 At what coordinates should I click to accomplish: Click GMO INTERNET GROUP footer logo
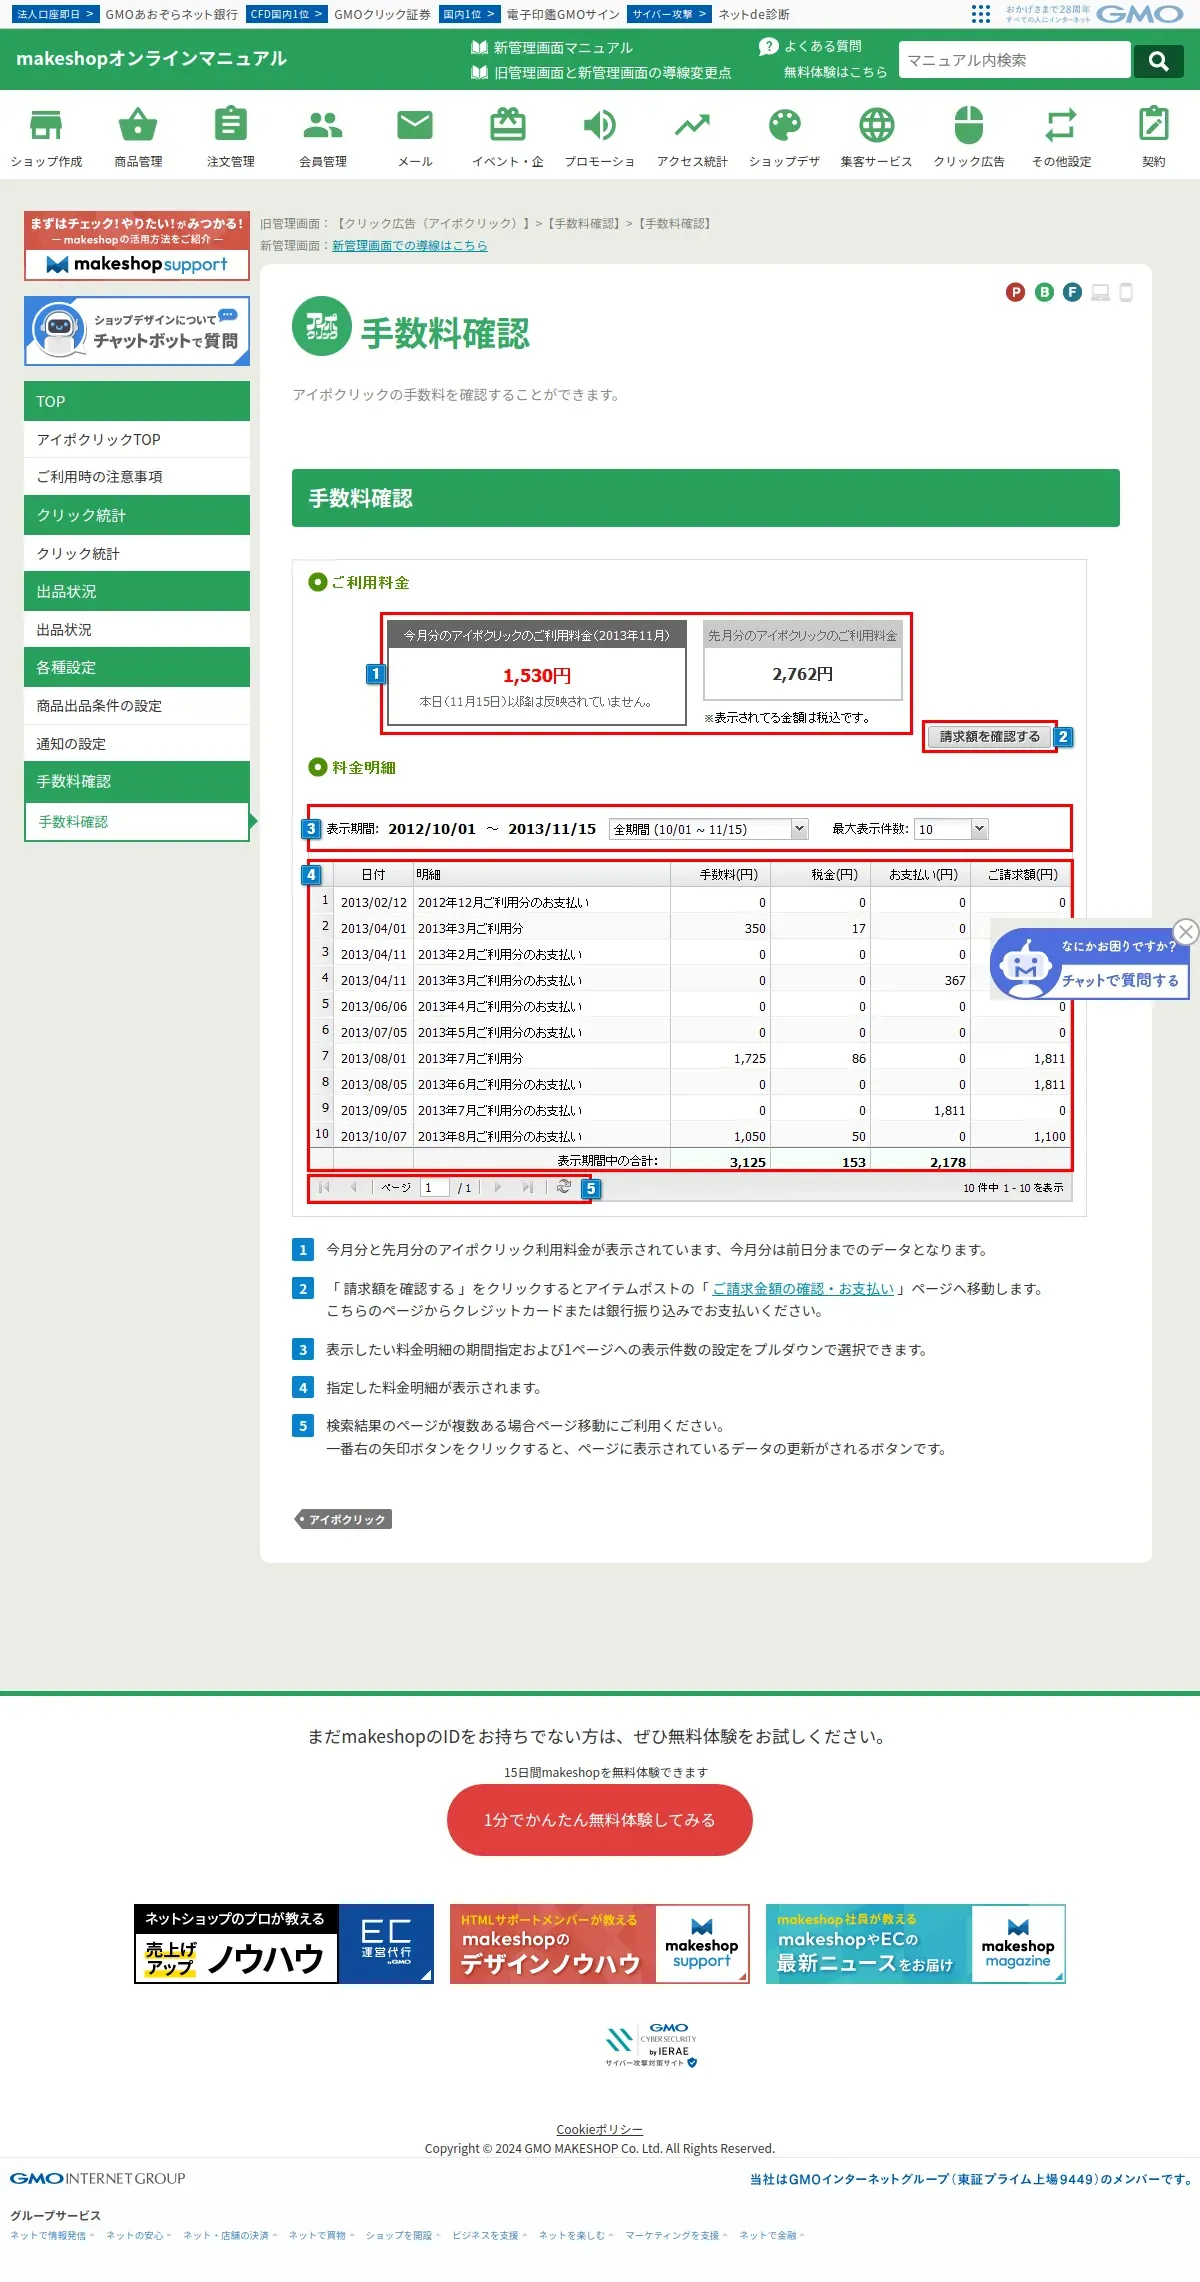pyautogui.click(x=98, y=2178)
